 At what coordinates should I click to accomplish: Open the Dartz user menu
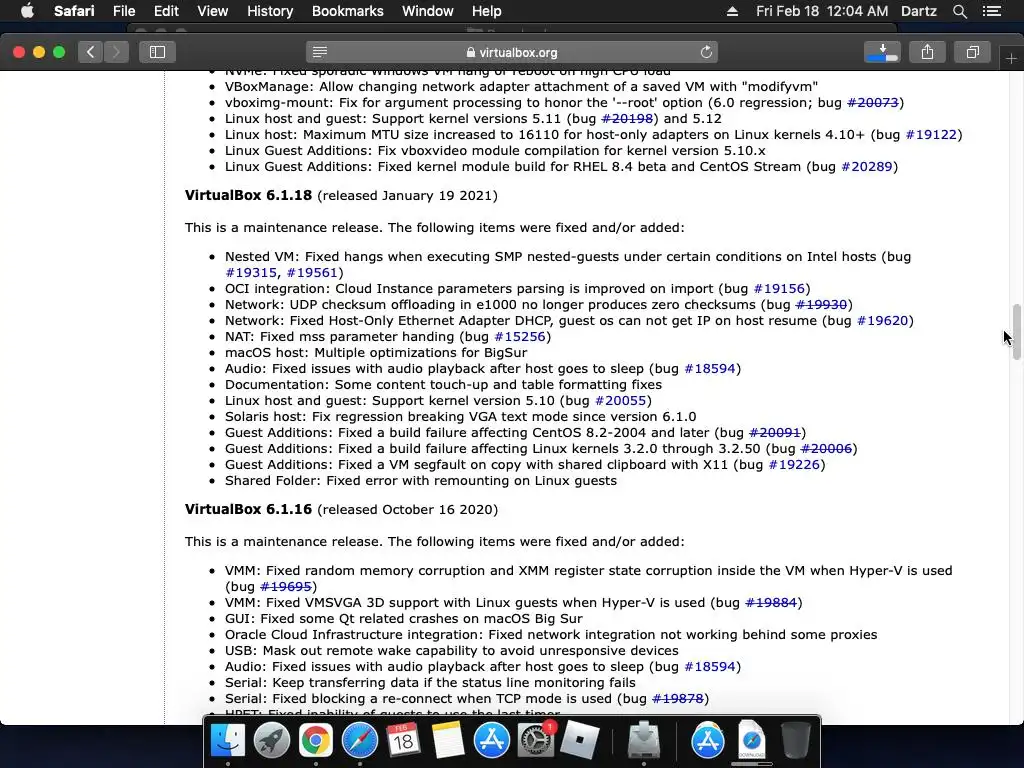pos(919,11)
